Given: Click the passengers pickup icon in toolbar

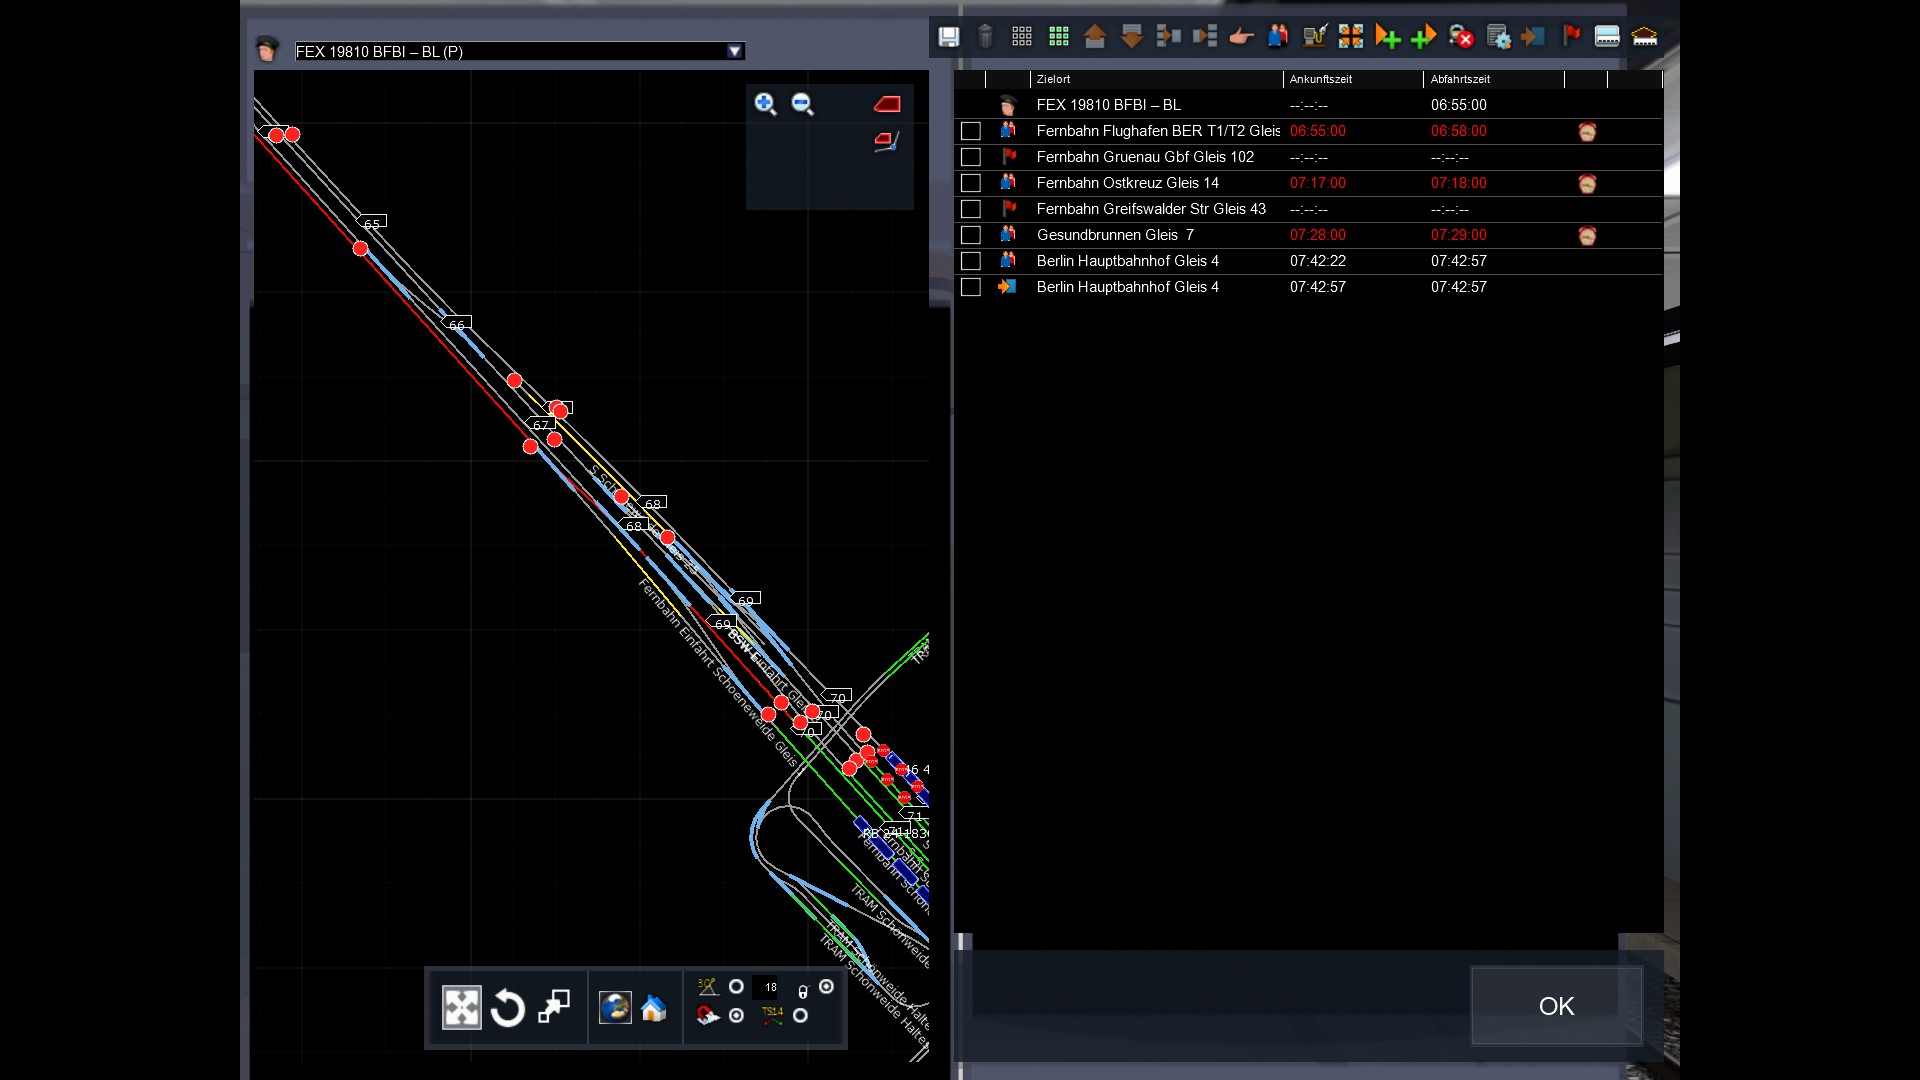Looking at the screenshot, I should tap(1277, 37).
